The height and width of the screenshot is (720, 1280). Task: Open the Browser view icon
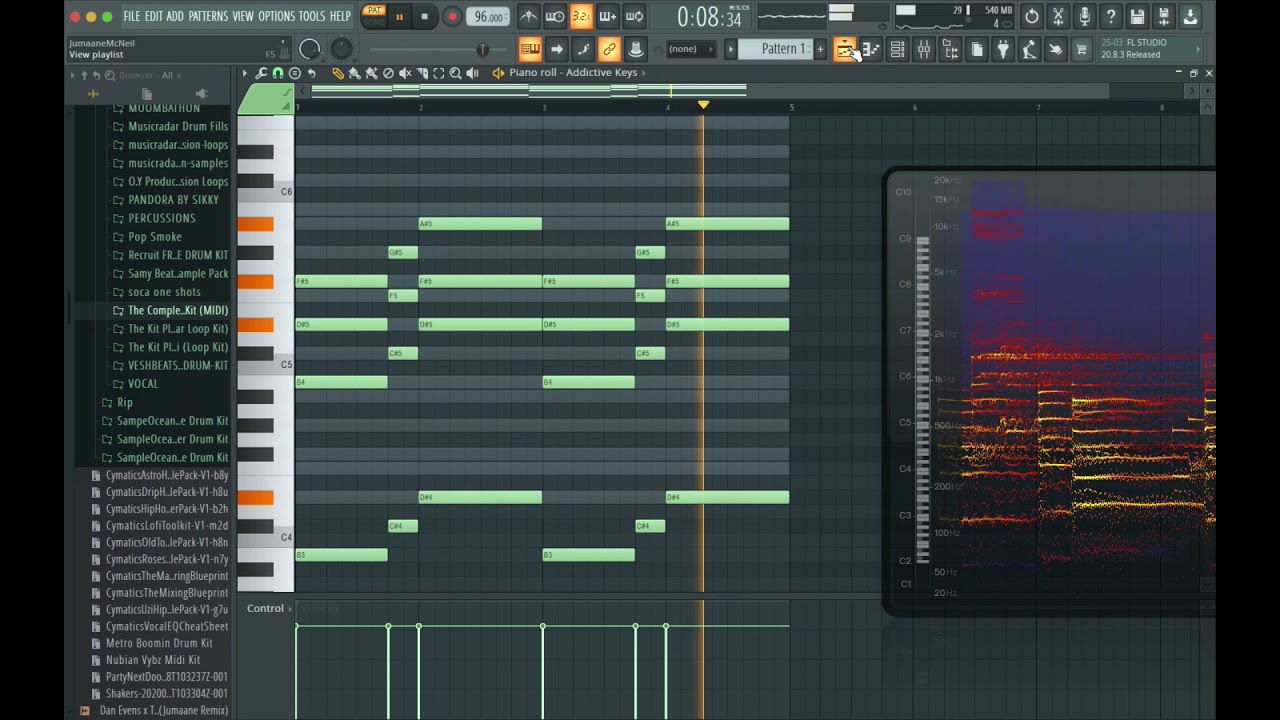[x=950, y=50]
